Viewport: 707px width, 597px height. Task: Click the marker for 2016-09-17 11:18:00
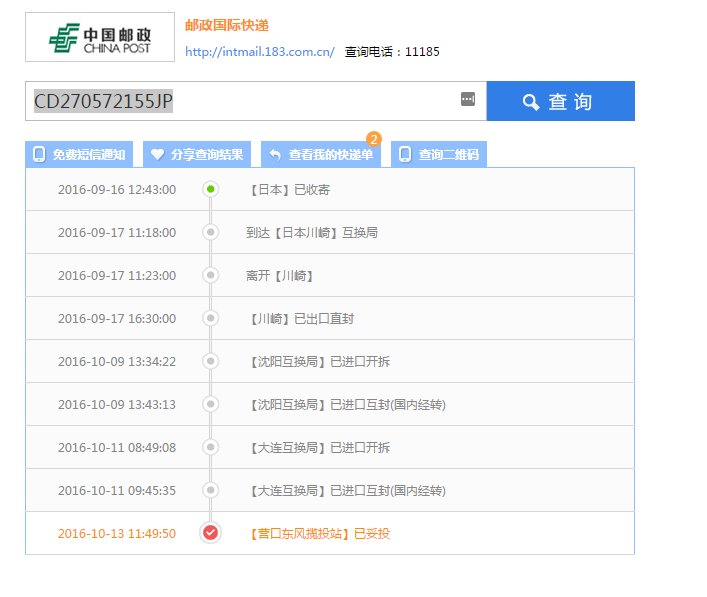click(211, 232)
